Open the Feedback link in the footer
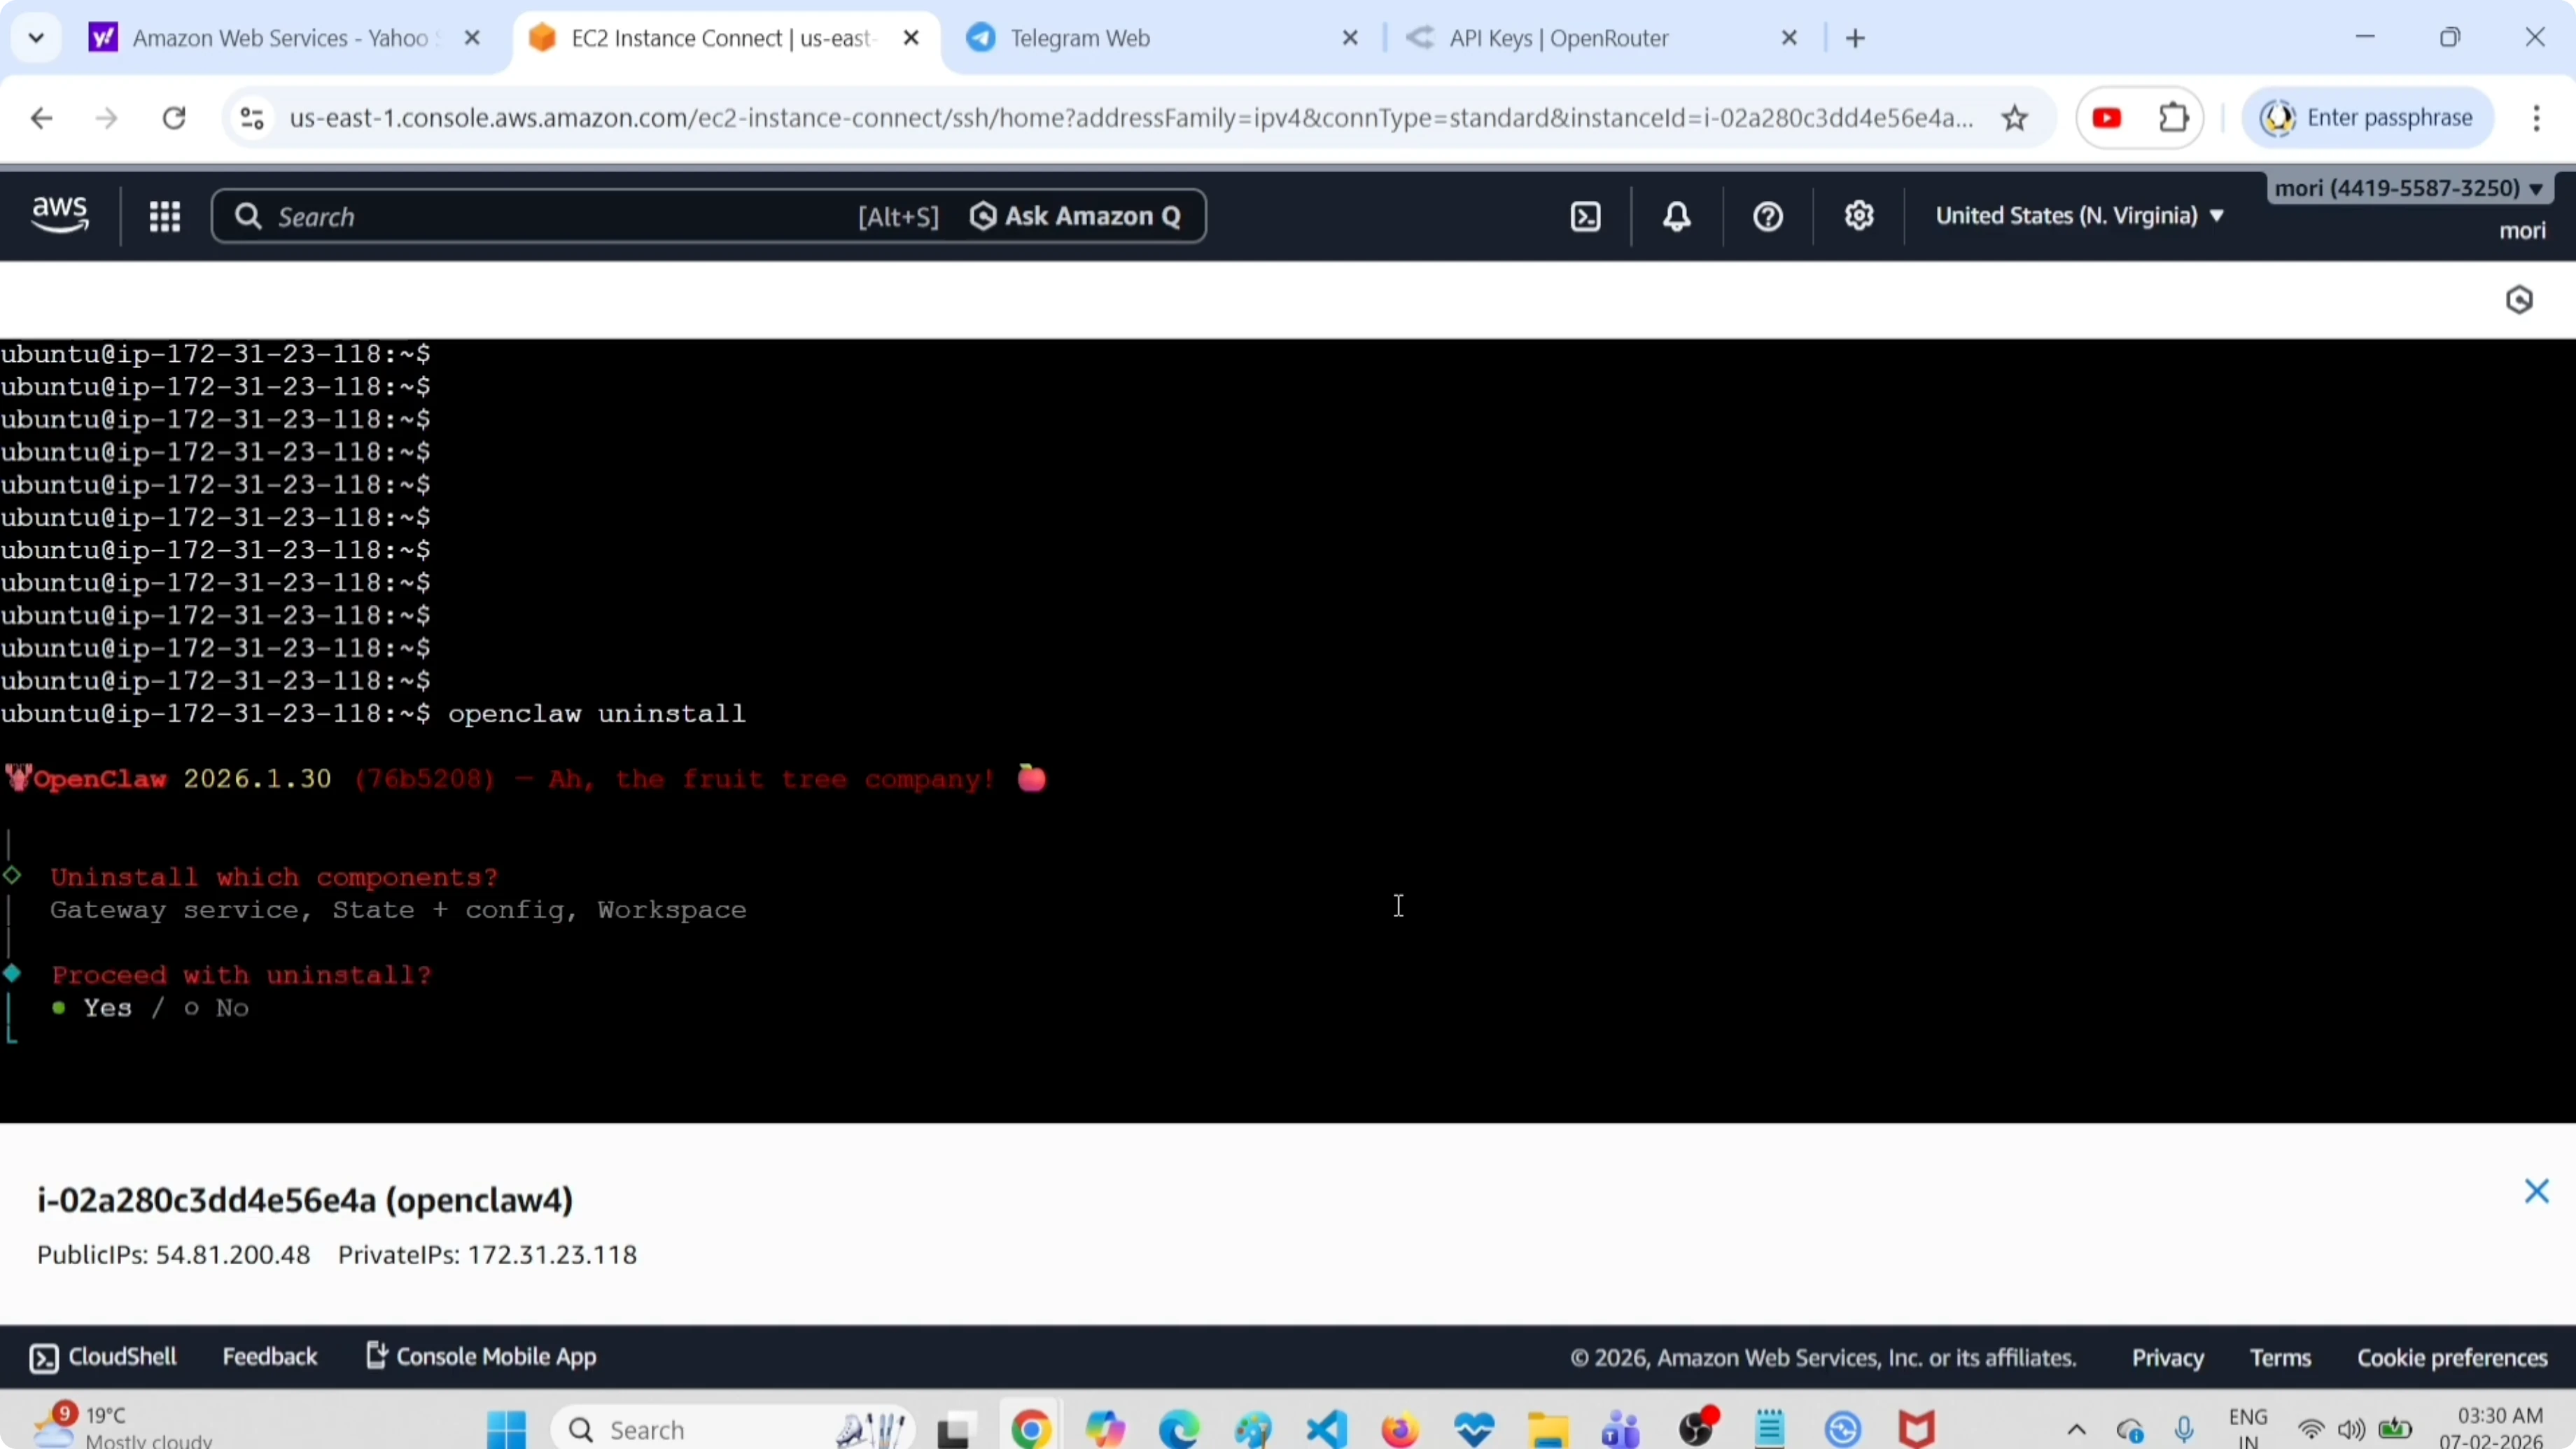2576x1449 pixels. 269,1357
